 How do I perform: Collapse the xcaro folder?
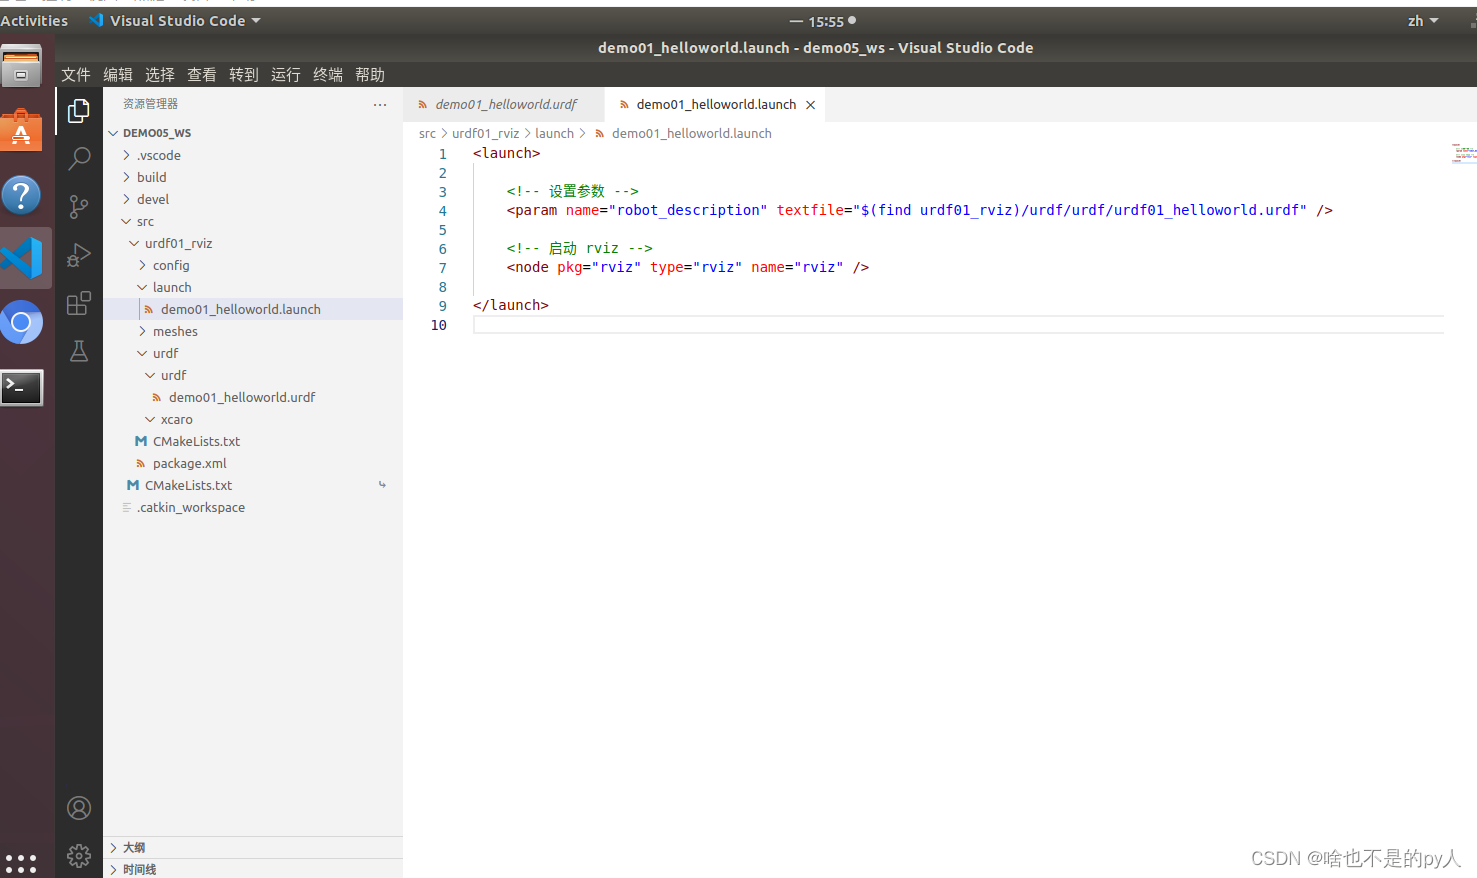[x=253, y=419]
